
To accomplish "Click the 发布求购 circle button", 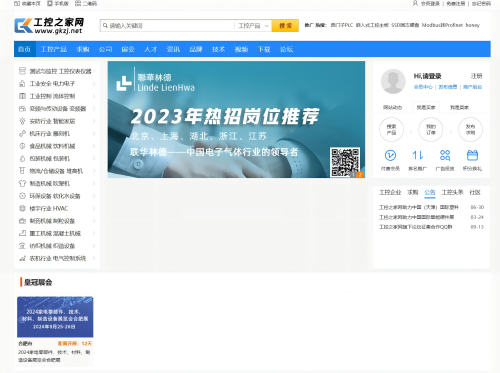I will [470, 129].
